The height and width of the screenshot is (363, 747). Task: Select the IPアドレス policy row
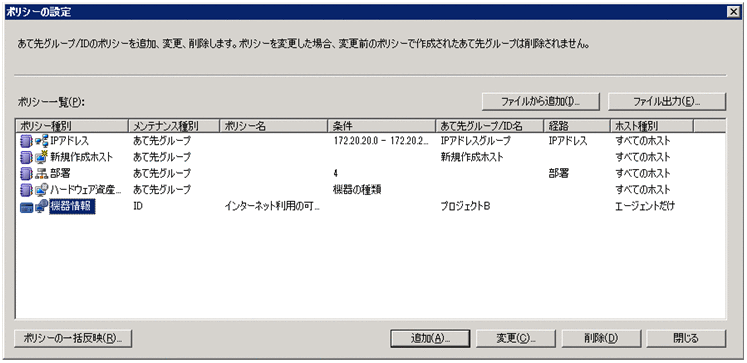pyautogui.click(x=370, y=141)
